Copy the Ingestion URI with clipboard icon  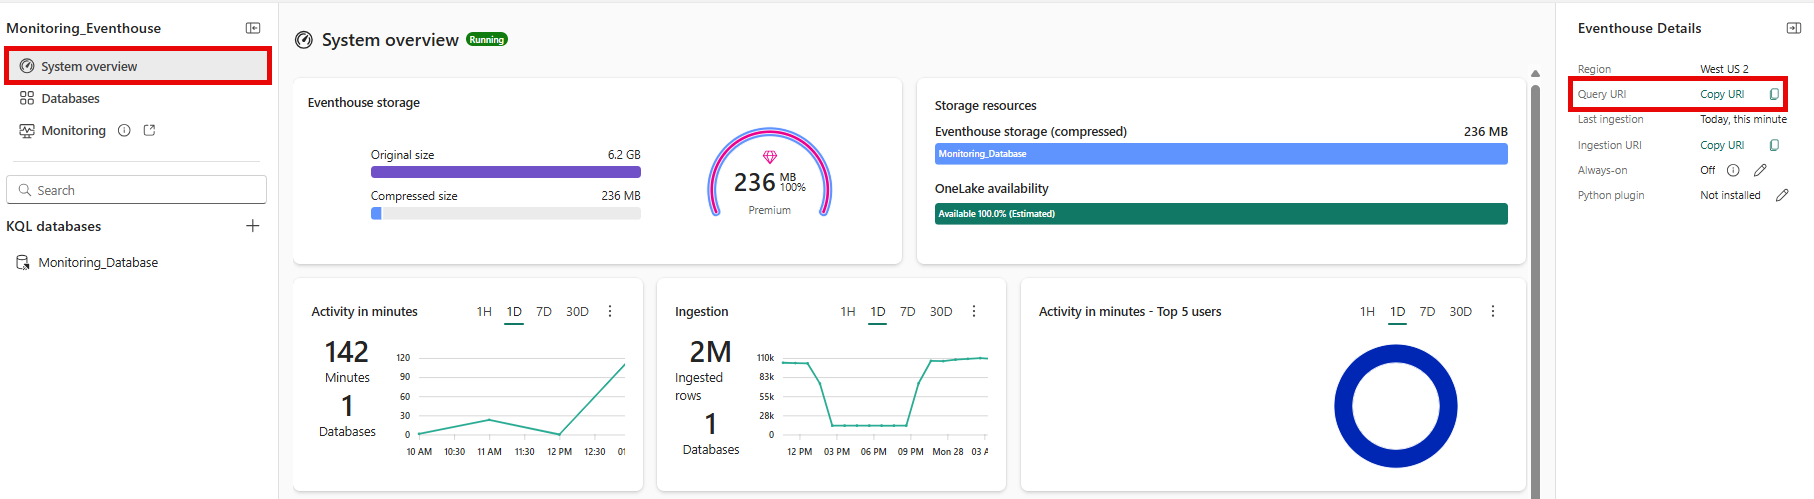click(x=1774, y=145)
